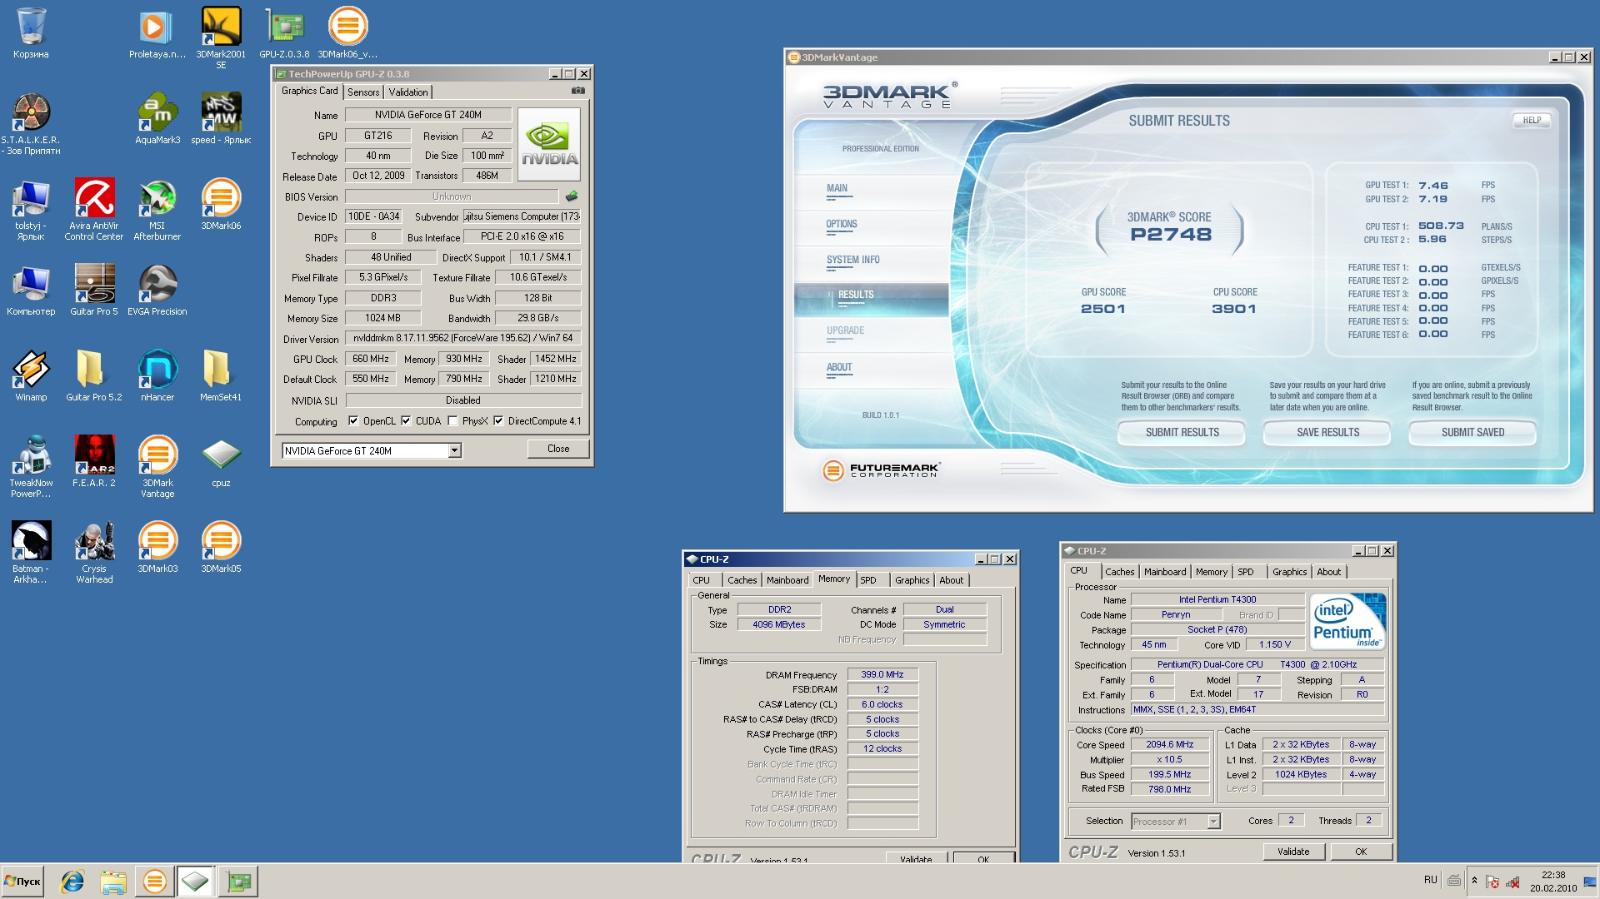Open Internet Explorer from the taskbar
The image size is (1600, 899).
pos(72,882)
